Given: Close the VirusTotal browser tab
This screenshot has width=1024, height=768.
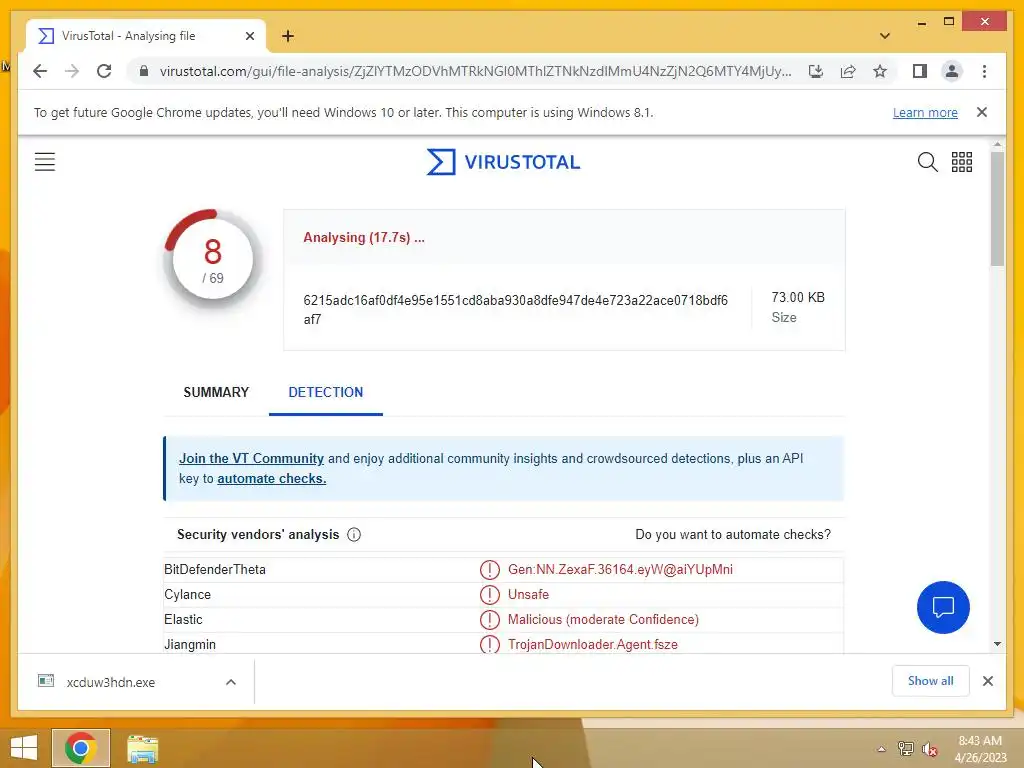Looking at the screenshot, I should click(249, 36).
